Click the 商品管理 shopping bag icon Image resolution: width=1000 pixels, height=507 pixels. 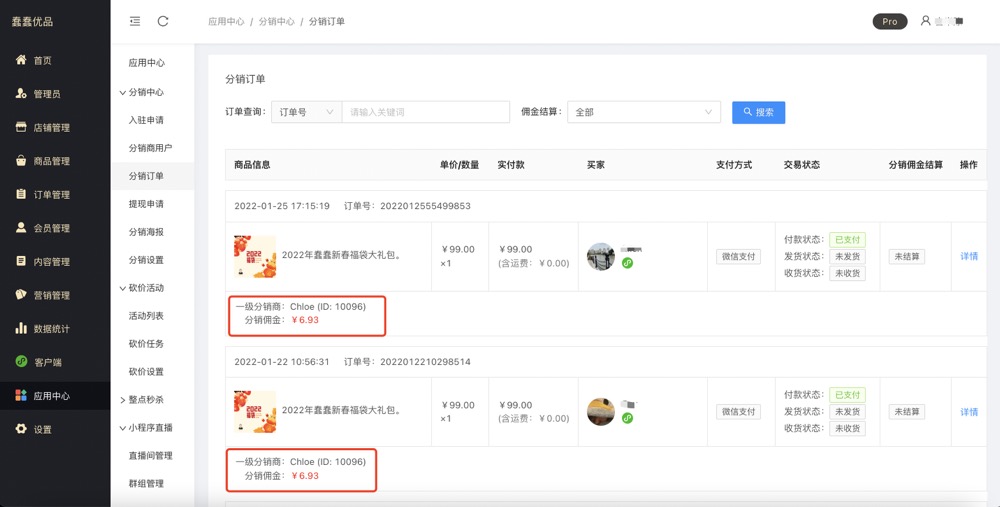pyautogui.click(x=21, y=161)
